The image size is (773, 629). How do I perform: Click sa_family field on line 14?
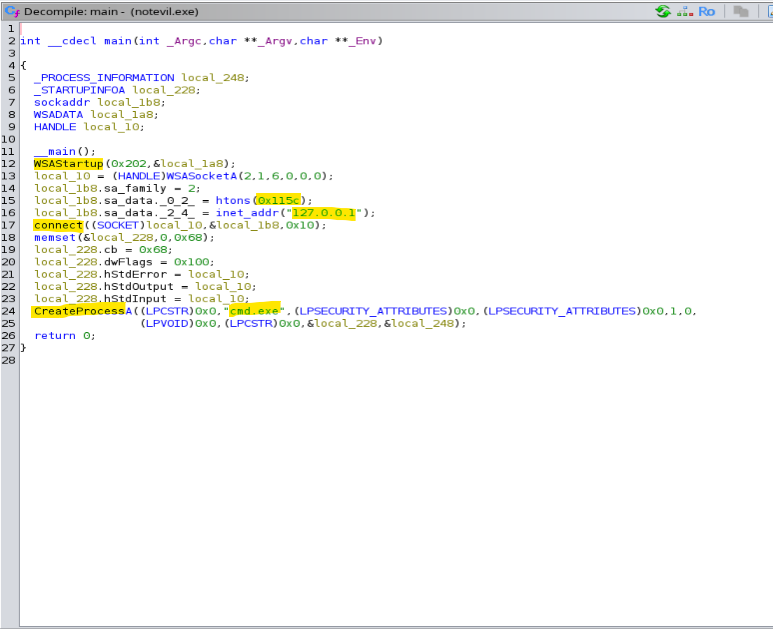coord(135,188)
